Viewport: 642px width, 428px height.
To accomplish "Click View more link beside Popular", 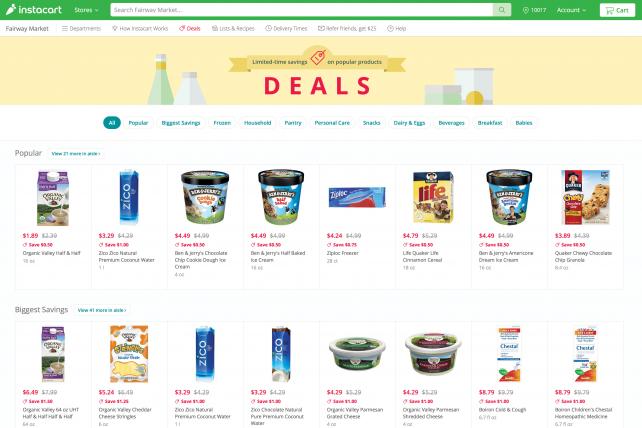I will tap(76, 154).
